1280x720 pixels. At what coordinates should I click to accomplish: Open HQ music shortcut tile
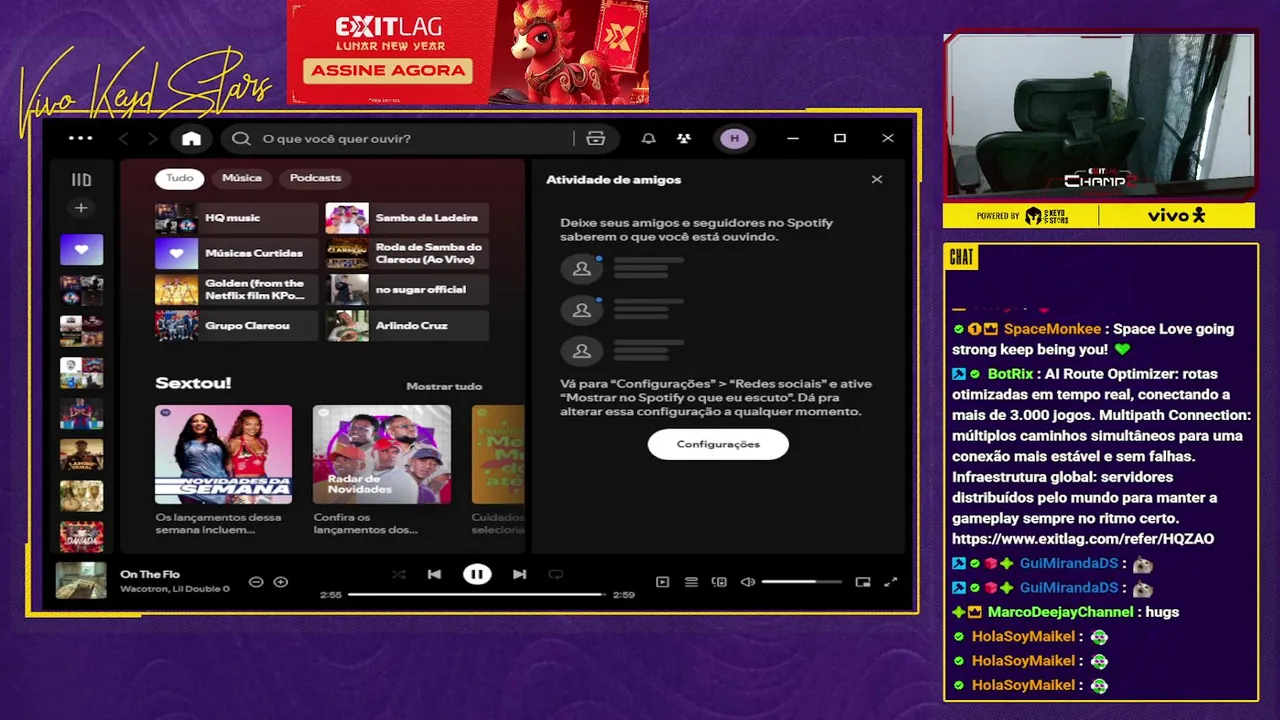236,218
